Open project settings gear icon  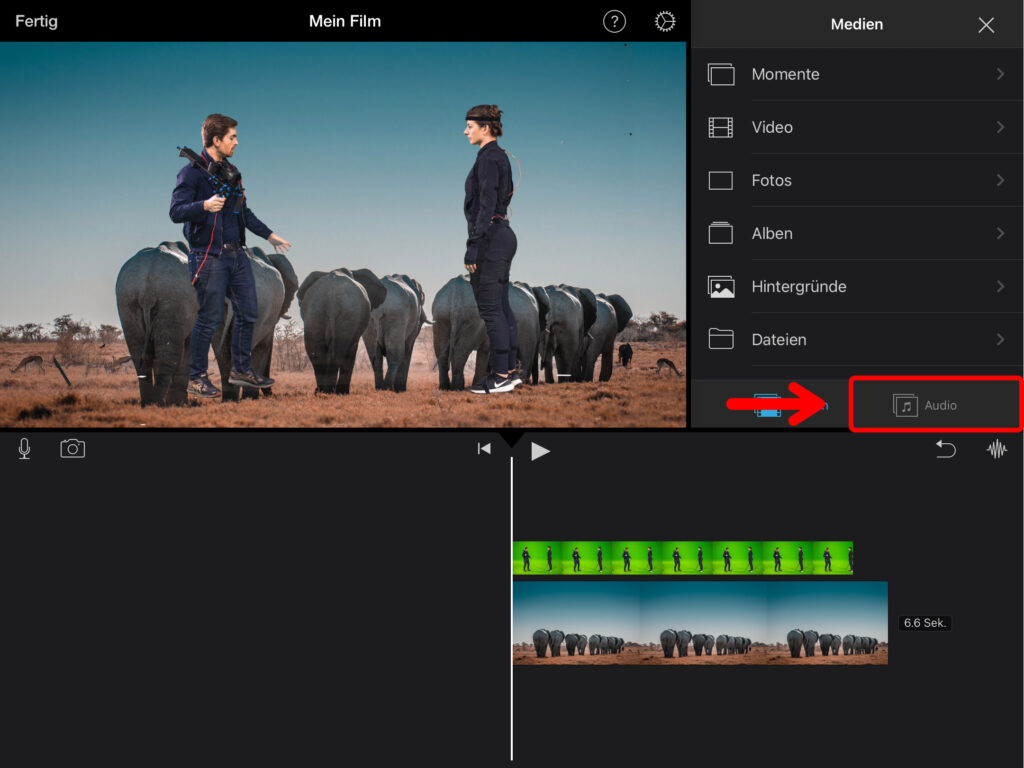pos(665,22)
